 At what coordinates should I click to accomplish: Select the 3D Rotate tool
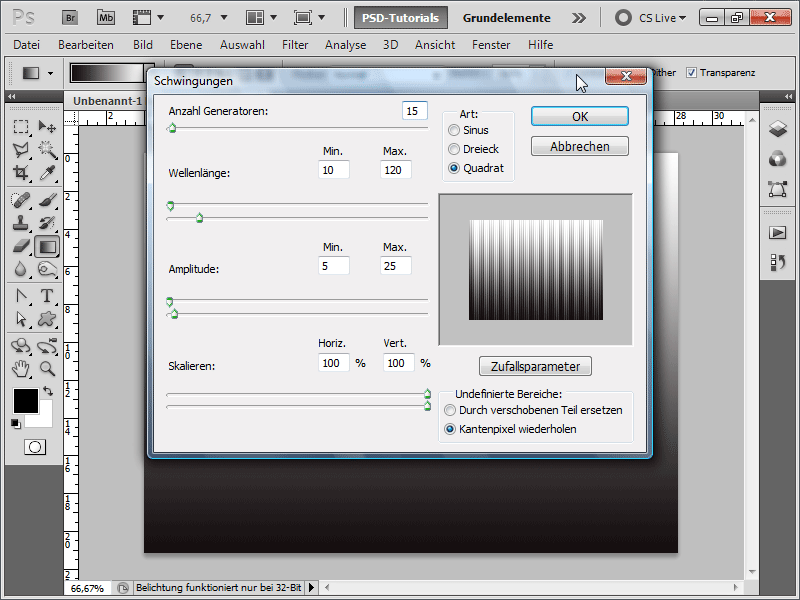[x=21, y=346]
